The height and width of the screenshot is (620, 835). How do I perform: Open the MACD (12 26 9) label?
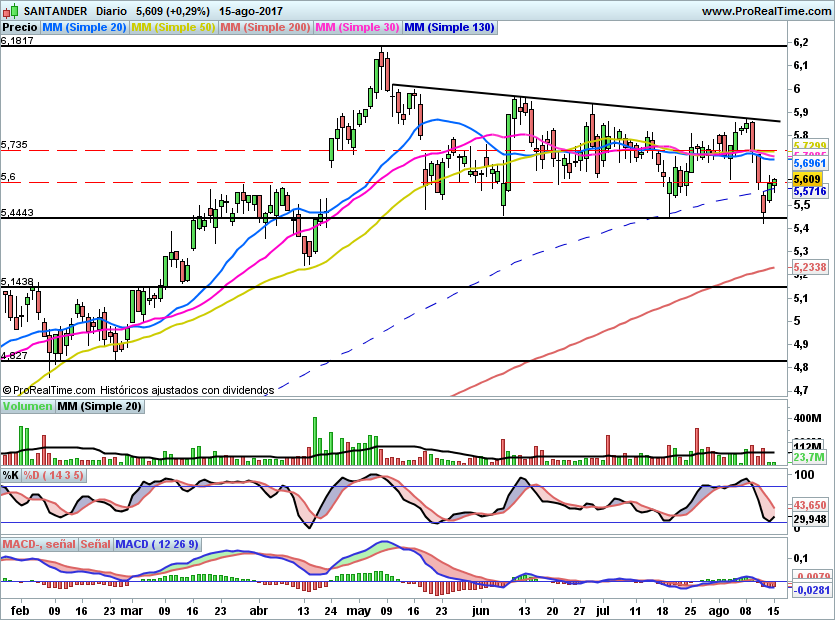157,544
